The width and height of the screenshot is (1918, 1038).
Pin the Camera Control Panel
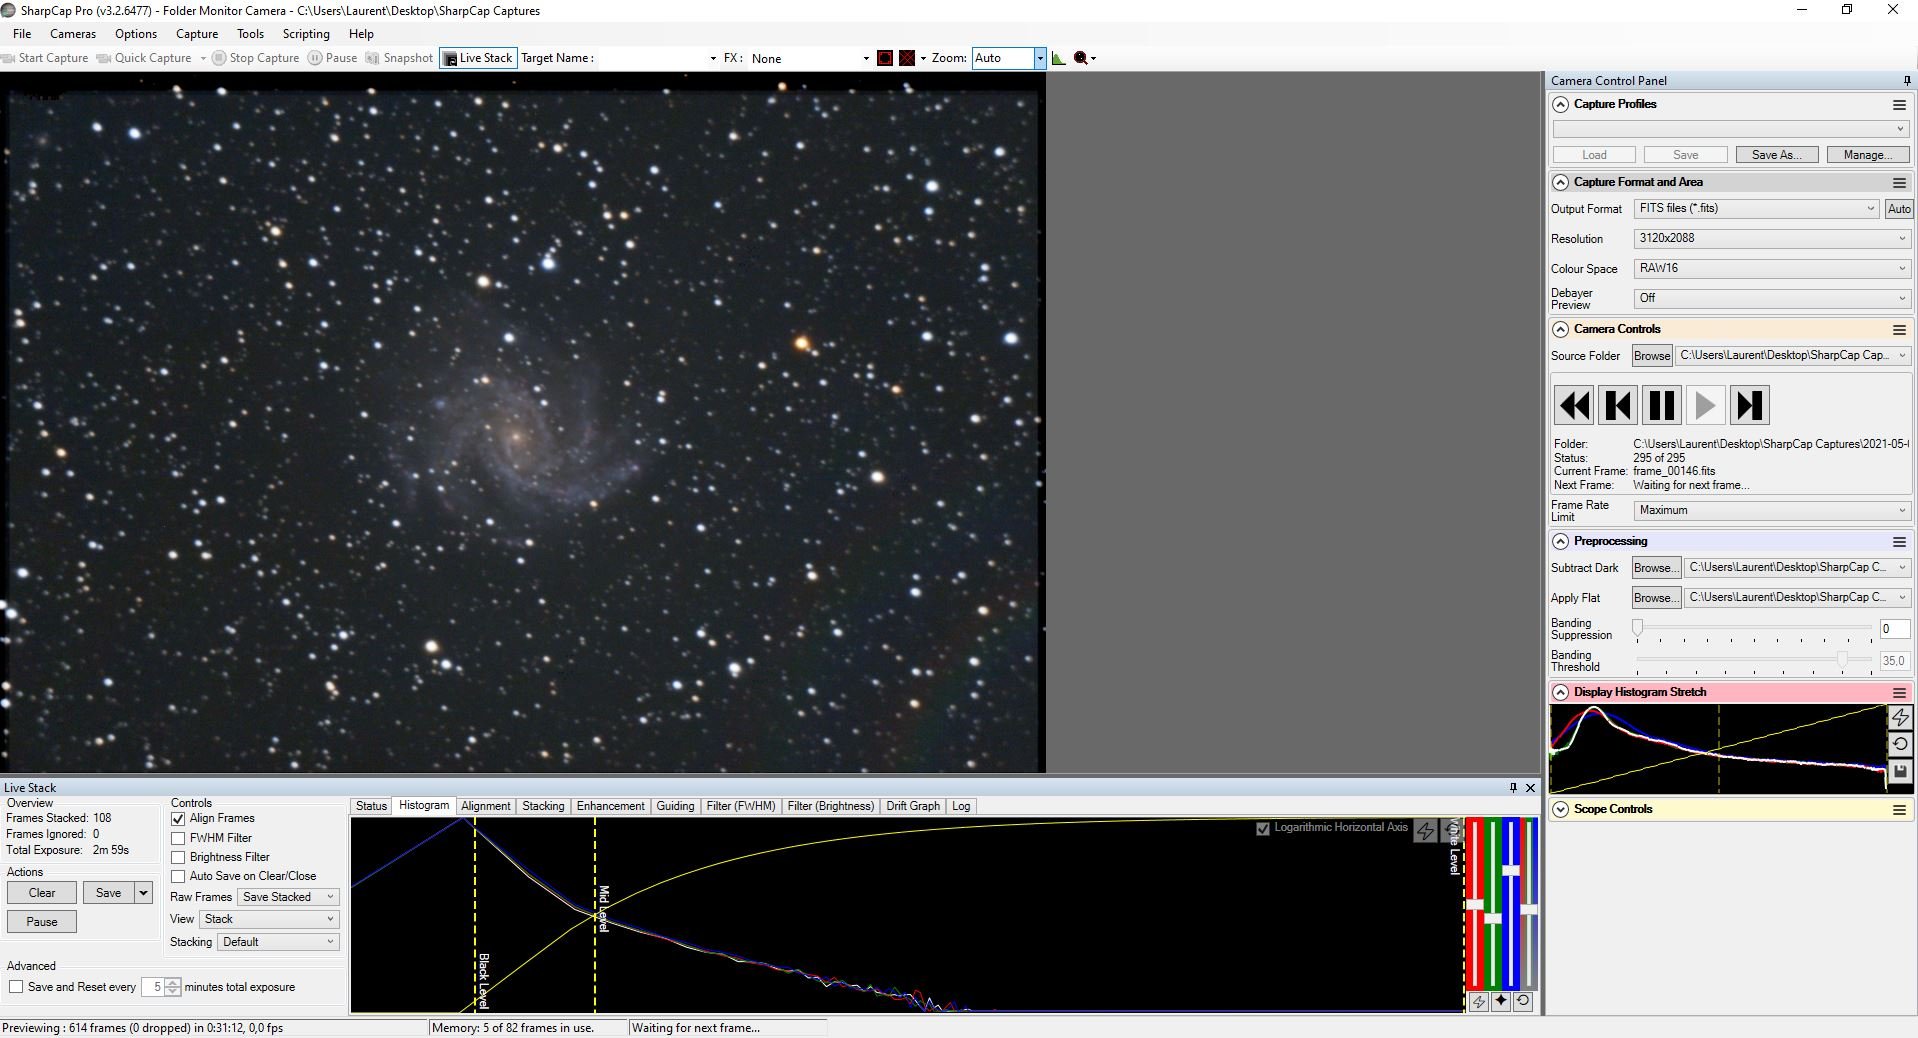tap(1907, 81)
